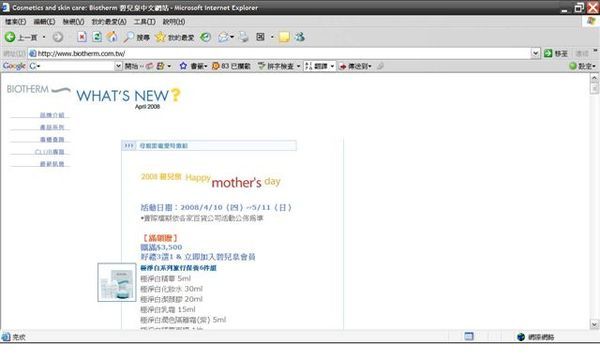Click the Mail envelope icon
The width and height of the screenshot is (600, 360).
coord(223,37)
